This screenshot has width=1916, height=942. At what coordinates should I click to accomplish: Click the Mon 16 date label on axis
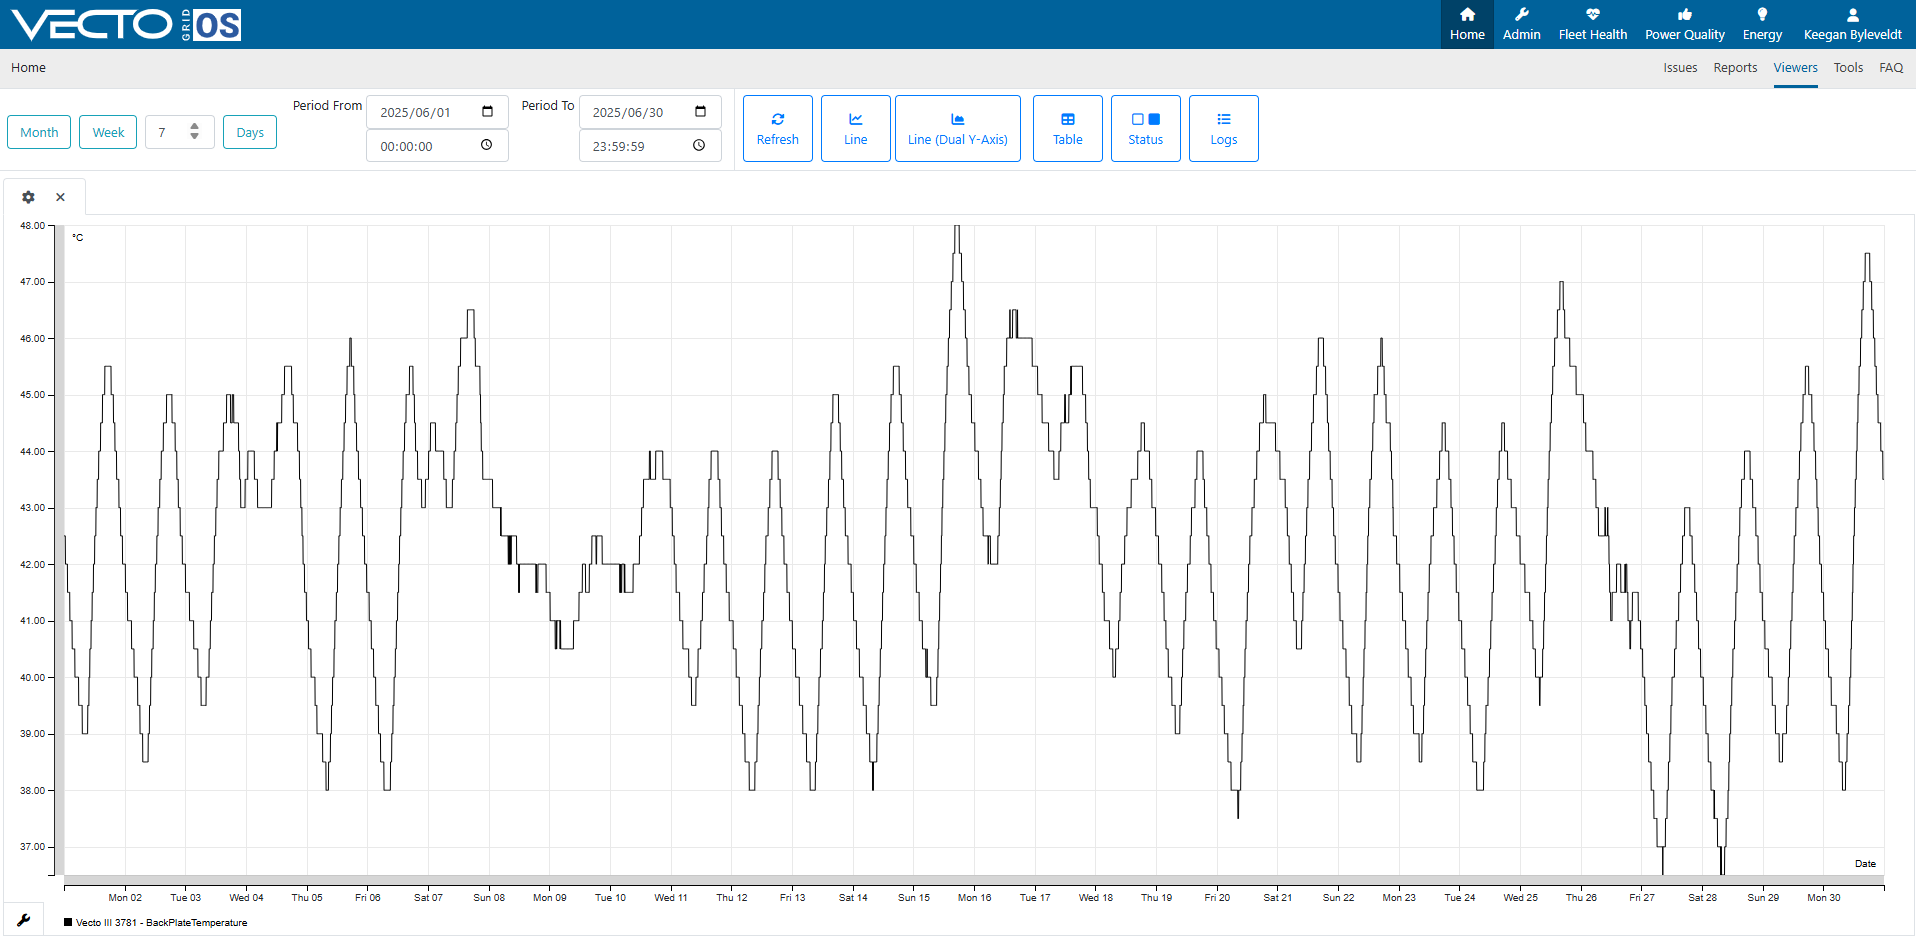(x=974, y=898)
